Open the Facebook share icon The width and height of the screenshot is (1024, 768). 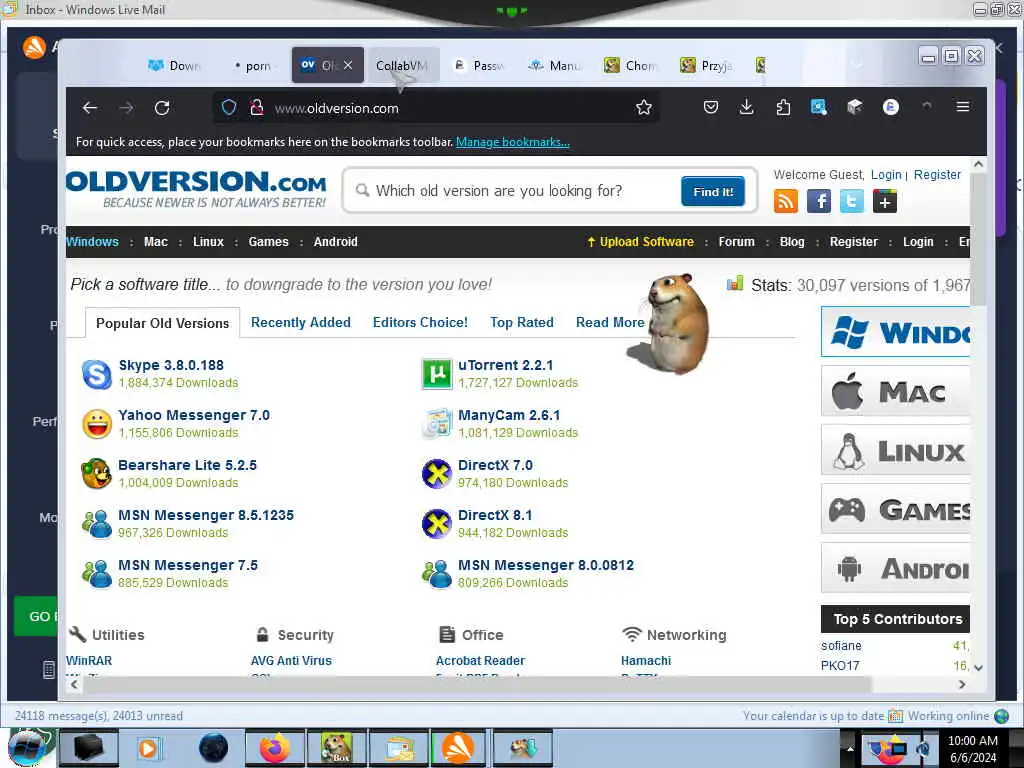pyautogui.click(x=819, y=201)
